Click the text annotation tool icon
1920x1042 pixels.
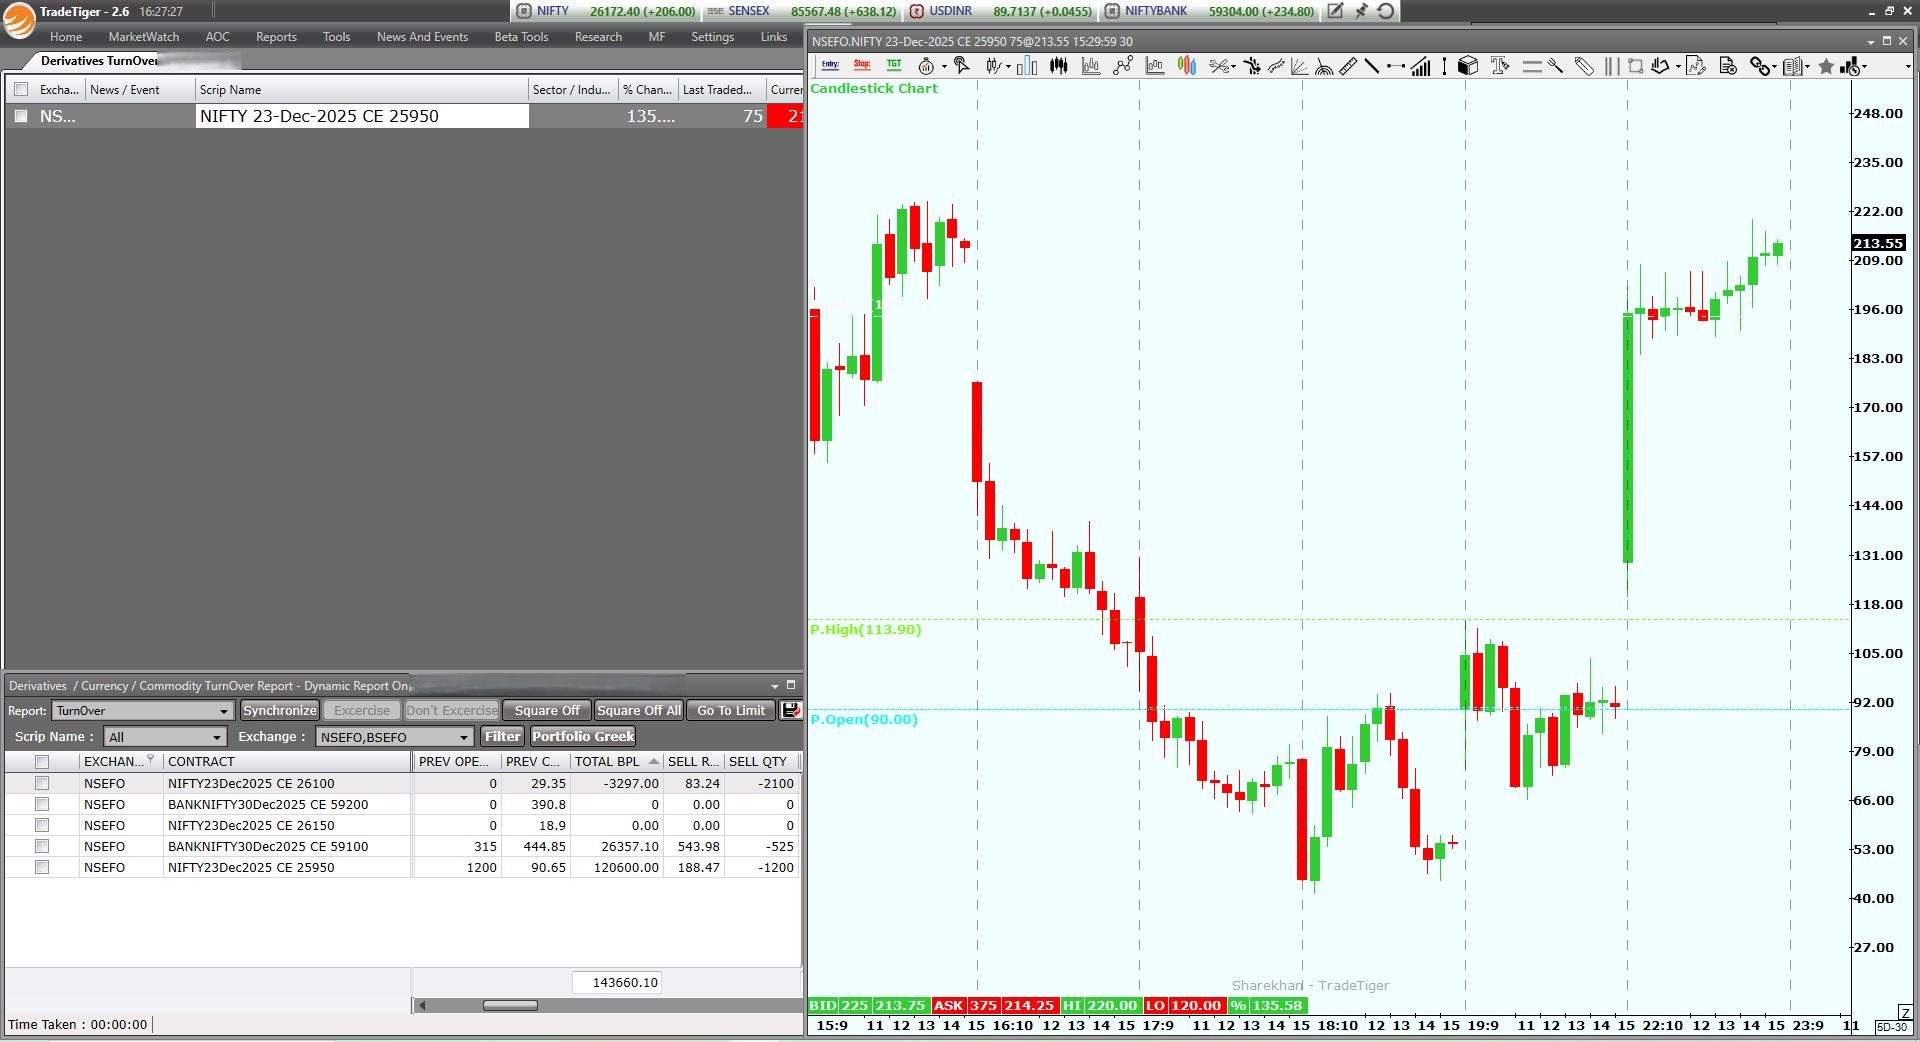[x=1499, y=67]
